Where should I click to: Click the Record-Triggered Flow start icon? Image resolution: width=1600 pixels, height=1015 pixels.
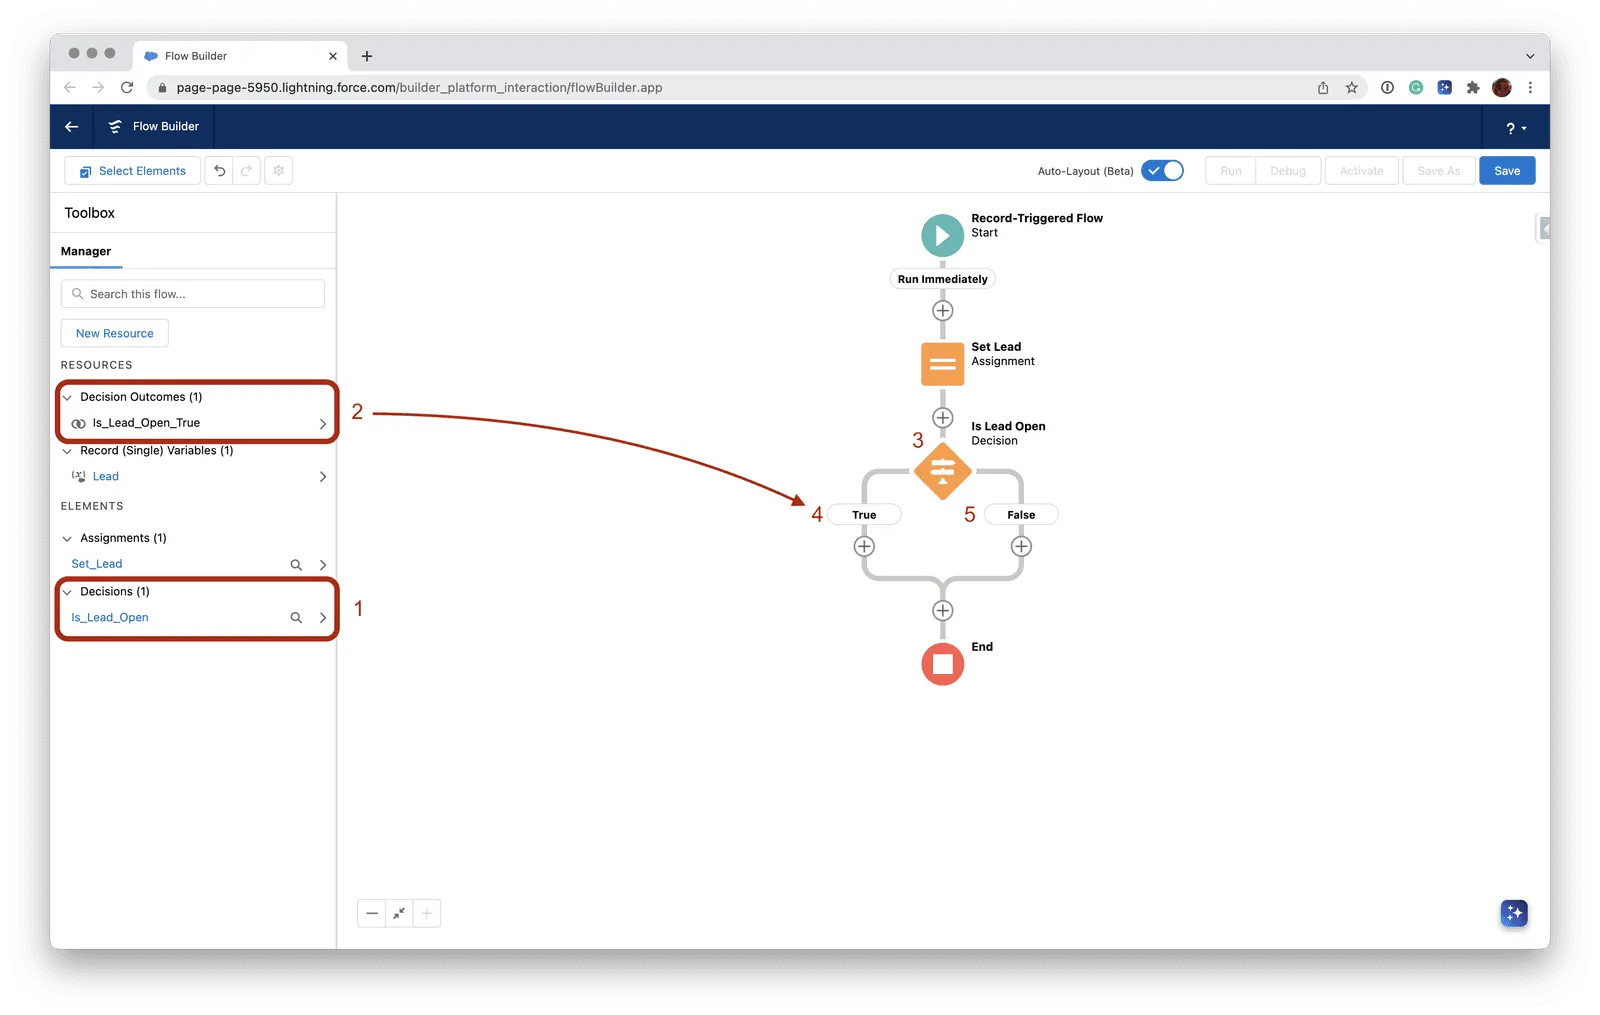pos(942,236)
